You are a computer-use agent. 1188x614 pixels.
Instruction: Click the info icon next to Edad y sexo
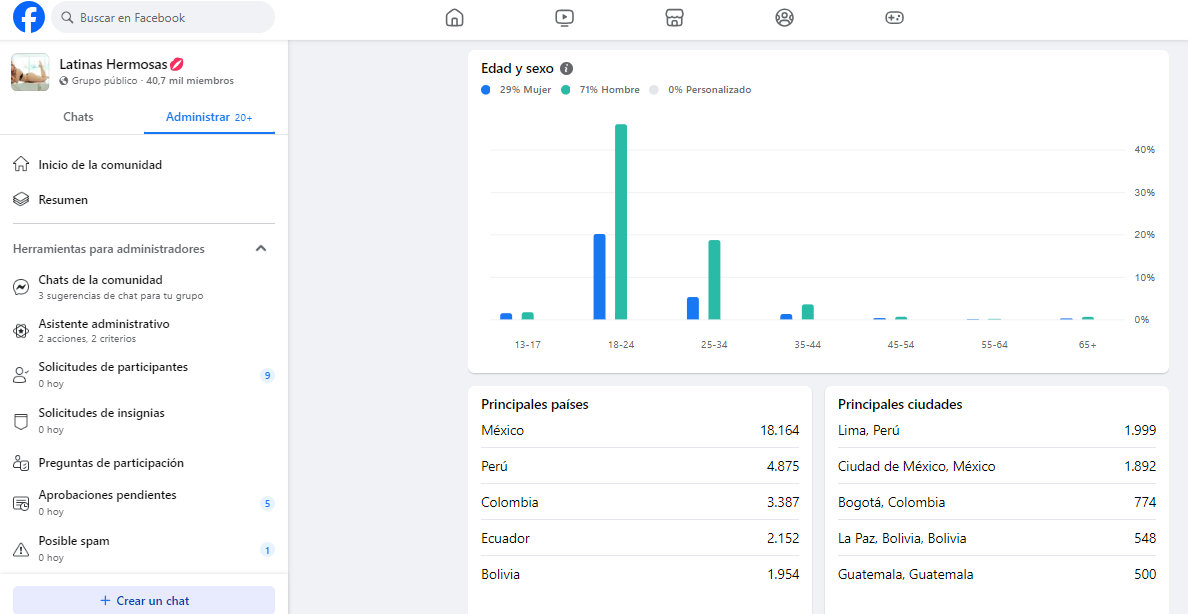click(566, 68)
